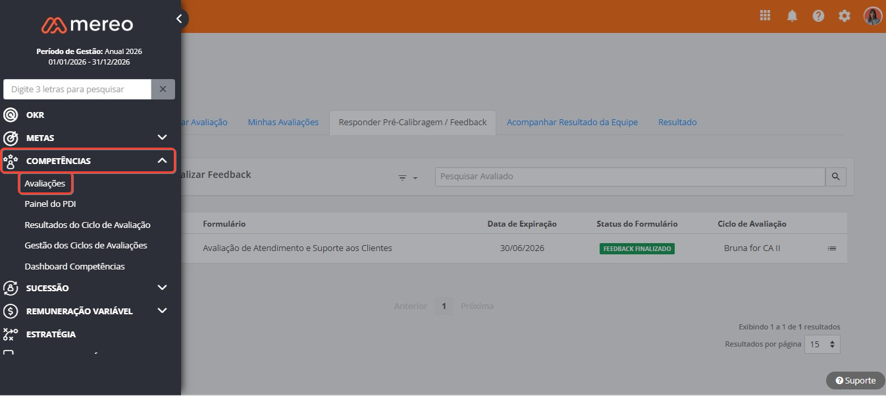Open the apps grid icon
The image size is (886, 396).
[x=765, y=16]
